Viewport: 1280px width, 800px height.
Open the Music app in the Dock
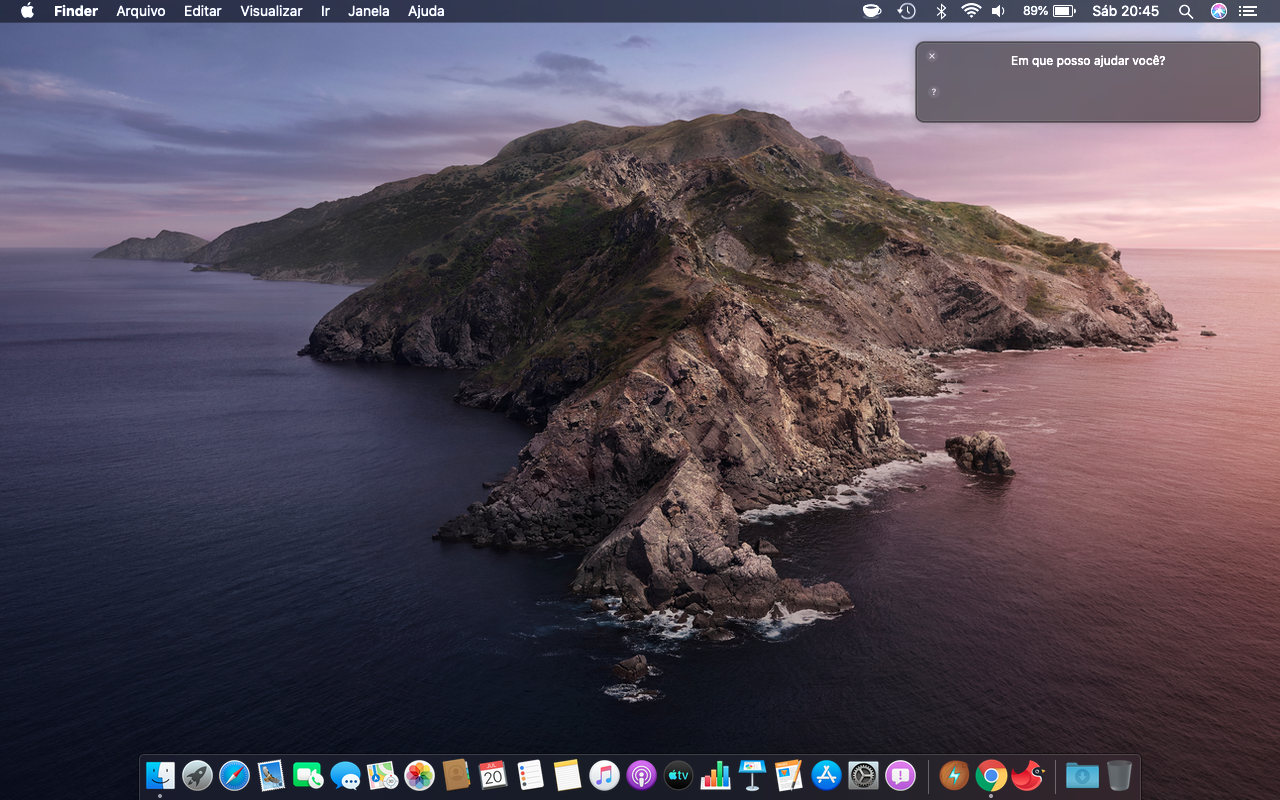click(604, 775)
